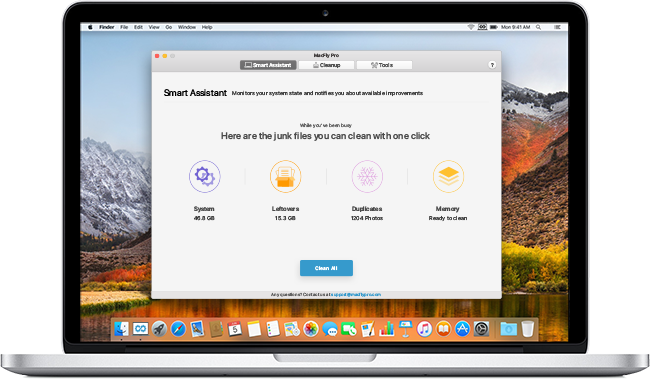Open the Trash in the Dock

tap(528, 329)
